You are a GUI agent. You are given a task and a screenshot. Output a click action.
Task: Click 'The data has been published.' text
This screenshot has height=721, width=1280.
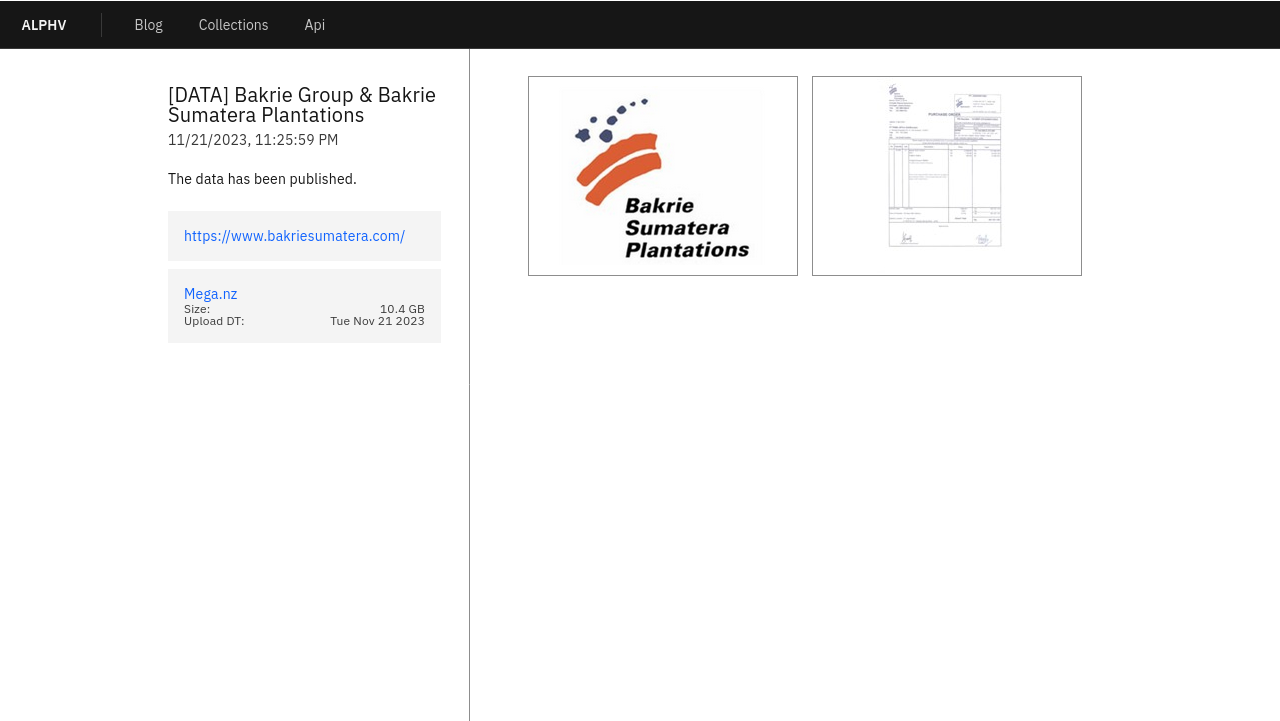pyautogui.click(x=262, y=179)
